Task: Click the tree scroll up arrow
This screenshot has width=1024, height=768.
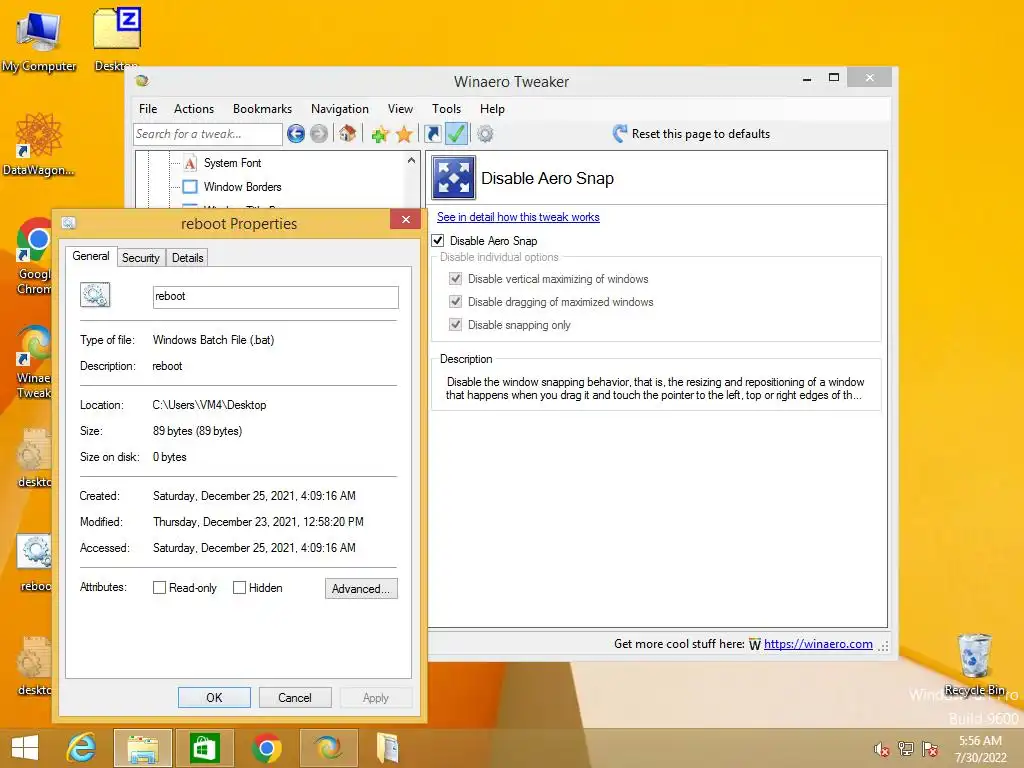Action: [411, 160]
